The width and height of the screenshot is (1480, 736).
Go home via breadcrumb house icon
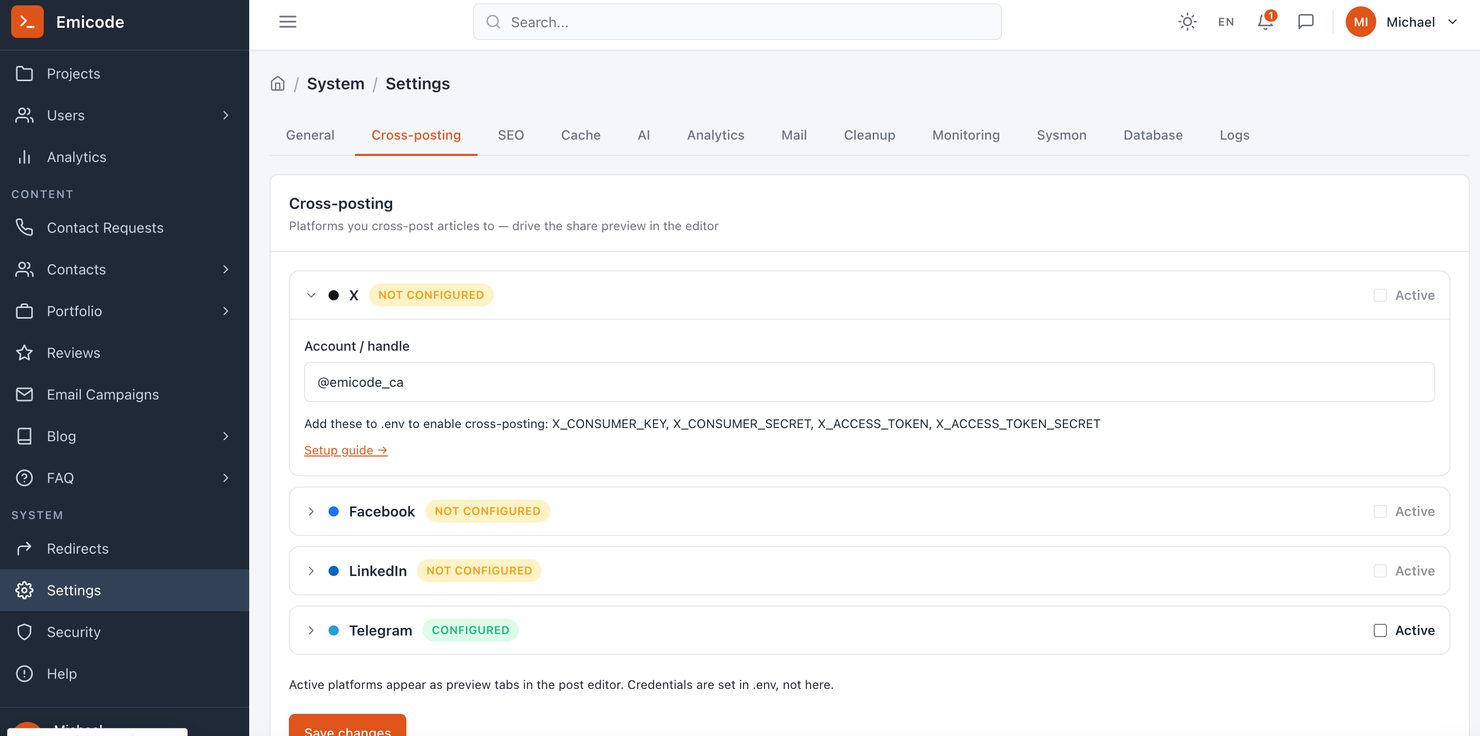tap(278, 84)
